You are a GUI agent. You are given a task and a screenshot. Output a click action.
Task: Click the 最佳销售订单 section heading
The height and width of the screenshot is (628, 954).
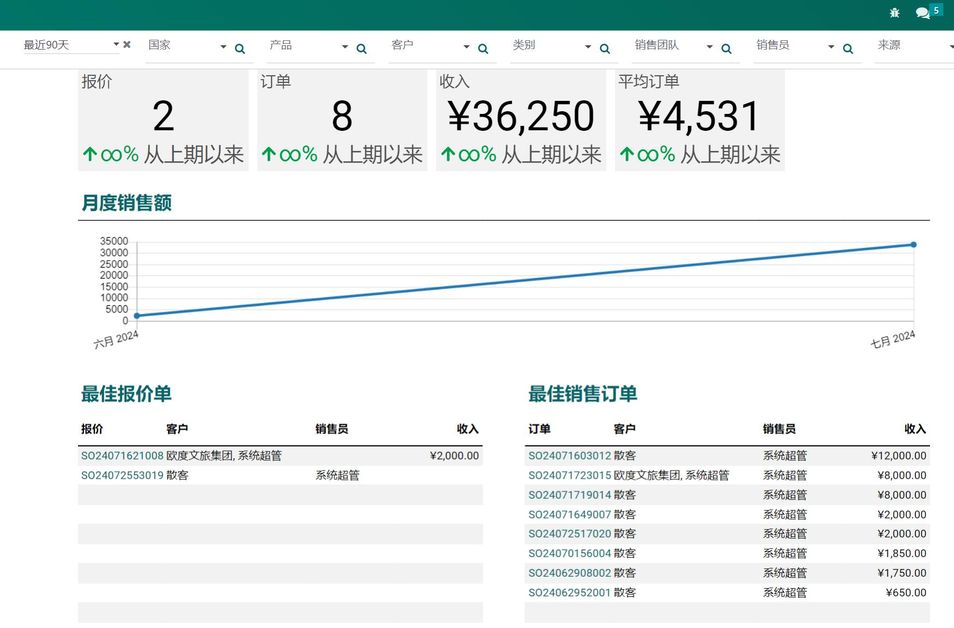(582, 394)
